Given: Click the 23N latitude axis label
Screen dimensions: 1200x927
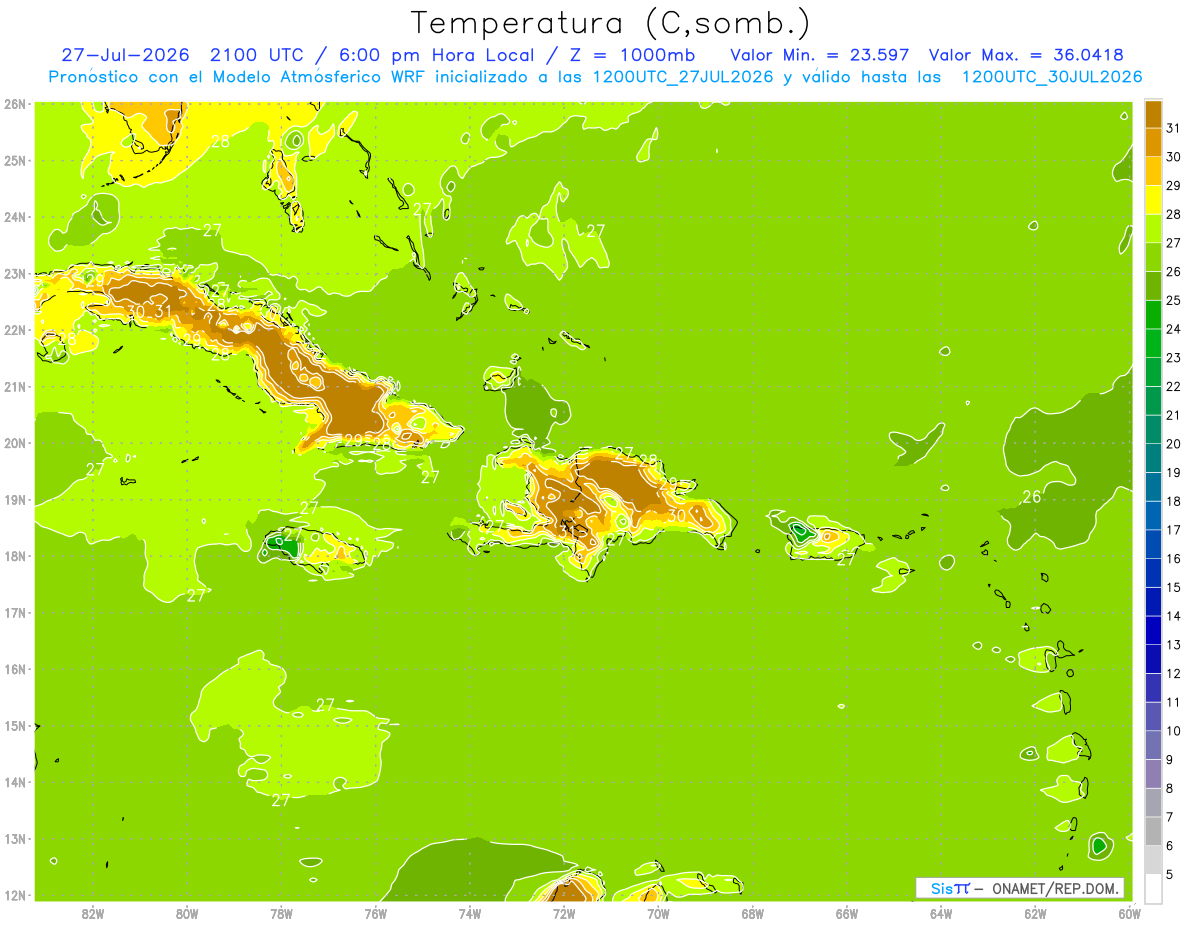Looking at the screenshot, I should coord(14,273).
